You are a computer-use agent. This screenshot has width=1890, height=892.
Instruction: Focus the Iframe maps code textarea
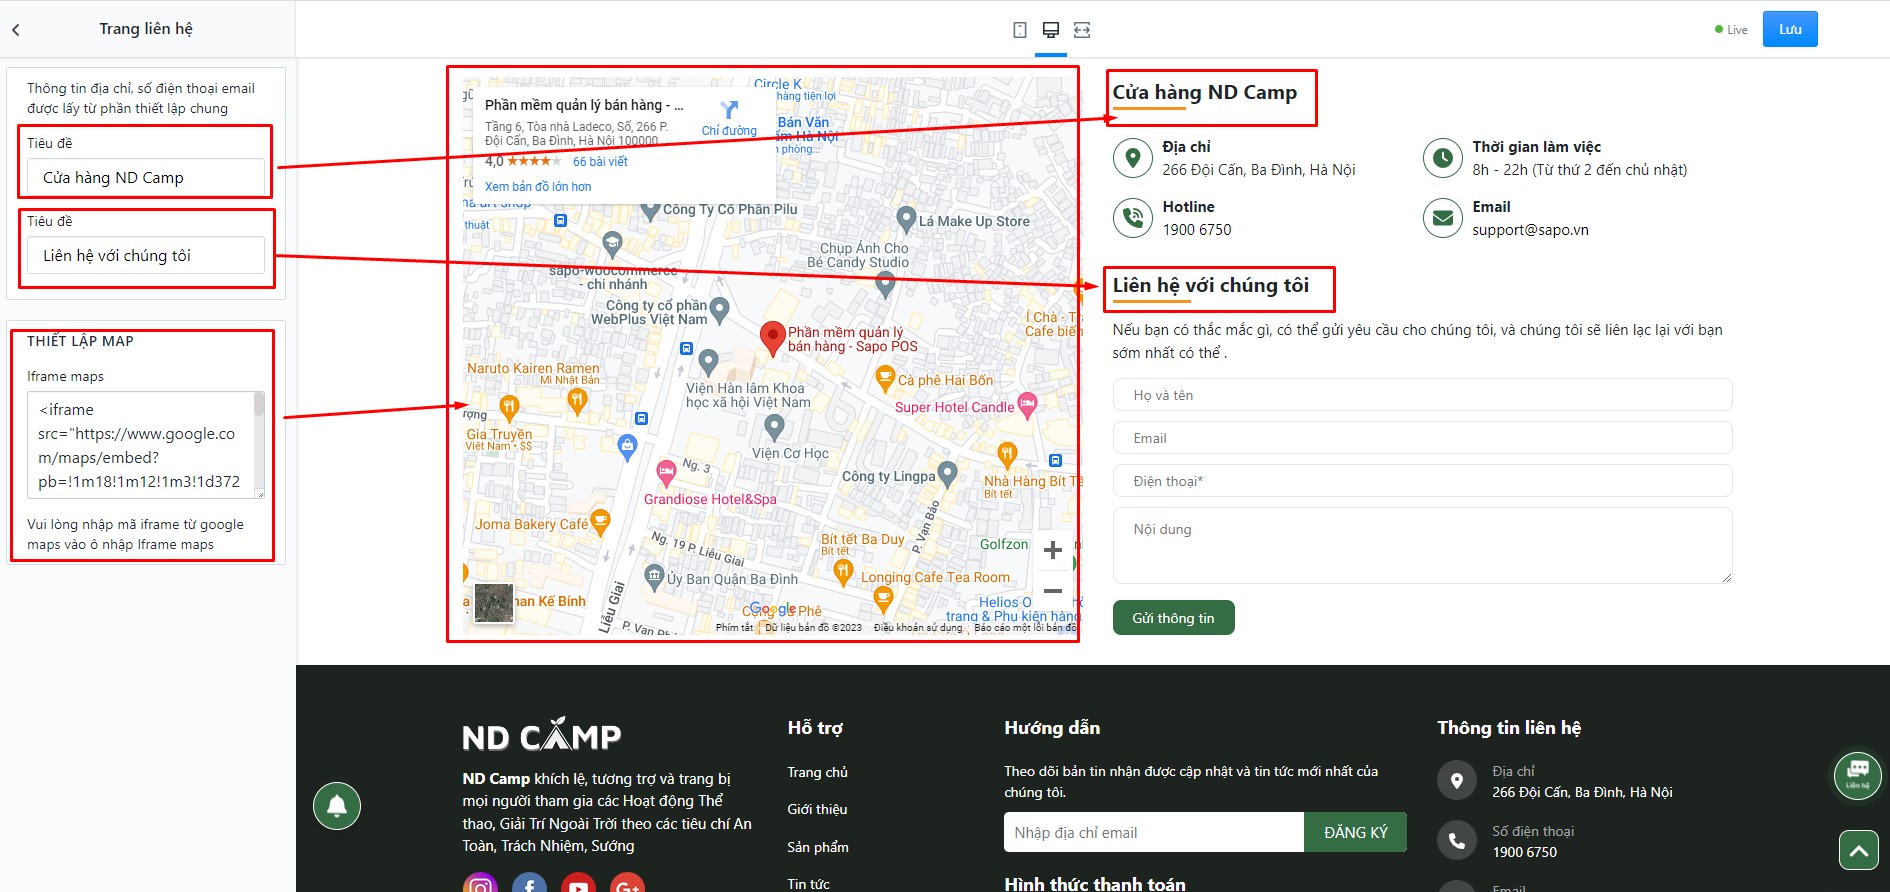pos(140,445)
